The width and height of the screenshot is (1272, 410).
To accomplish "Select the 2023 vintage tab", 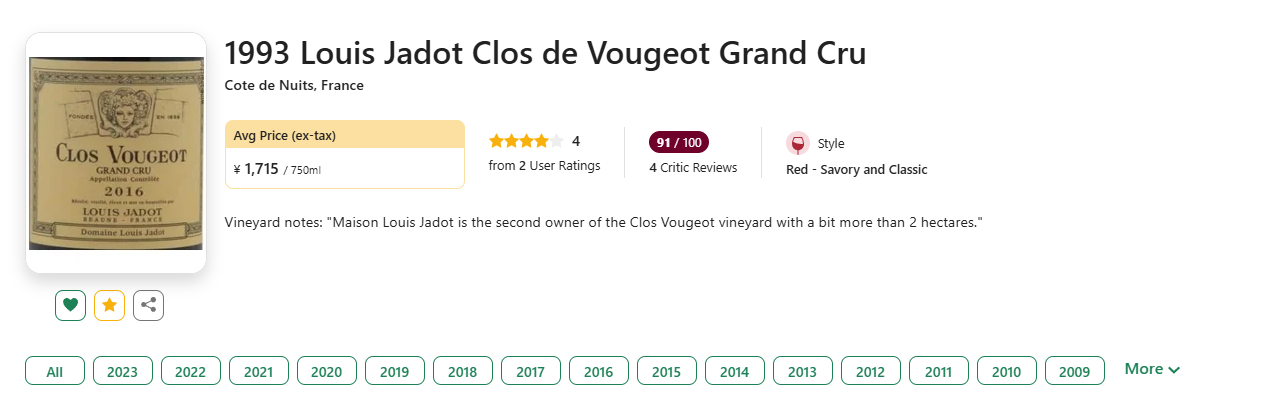I will pyautogui.click(x=123, y=371).
